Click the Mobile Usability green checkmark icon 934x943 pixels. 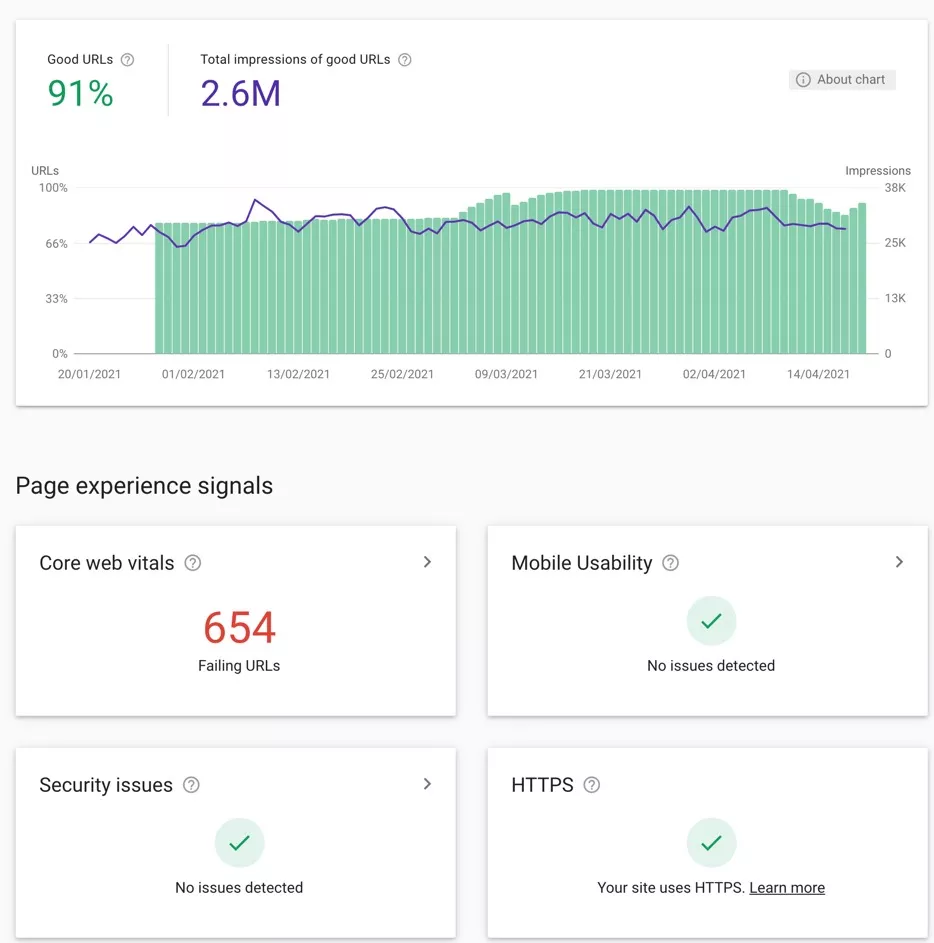(x=711, y=620)
